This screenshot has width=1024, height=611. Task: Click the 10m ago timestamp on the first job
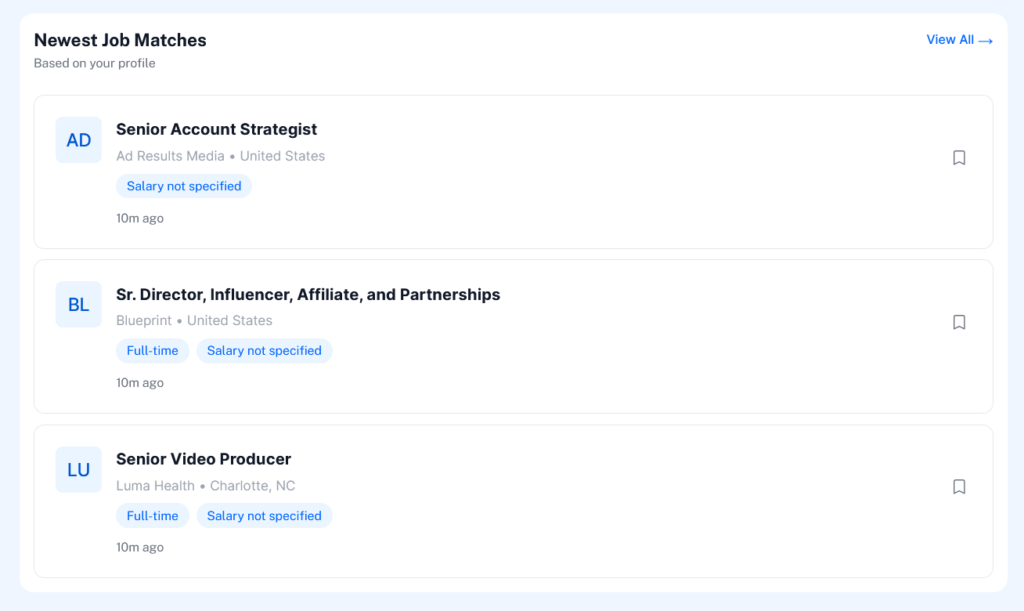point(139,217)
